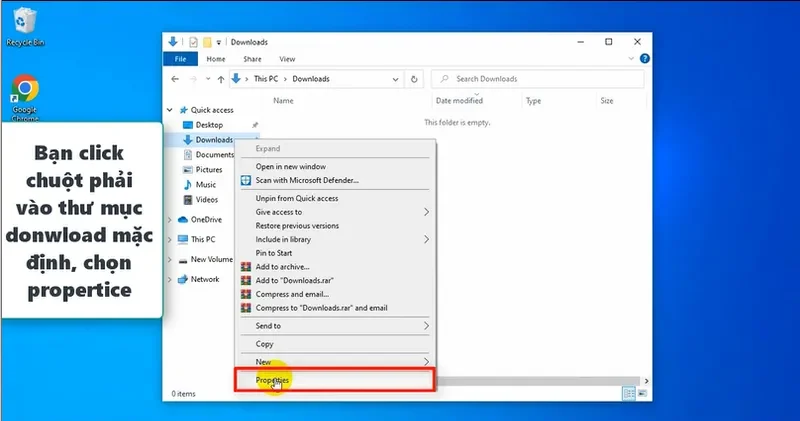Open the Include in library submenu

click(x=335, y=239)
